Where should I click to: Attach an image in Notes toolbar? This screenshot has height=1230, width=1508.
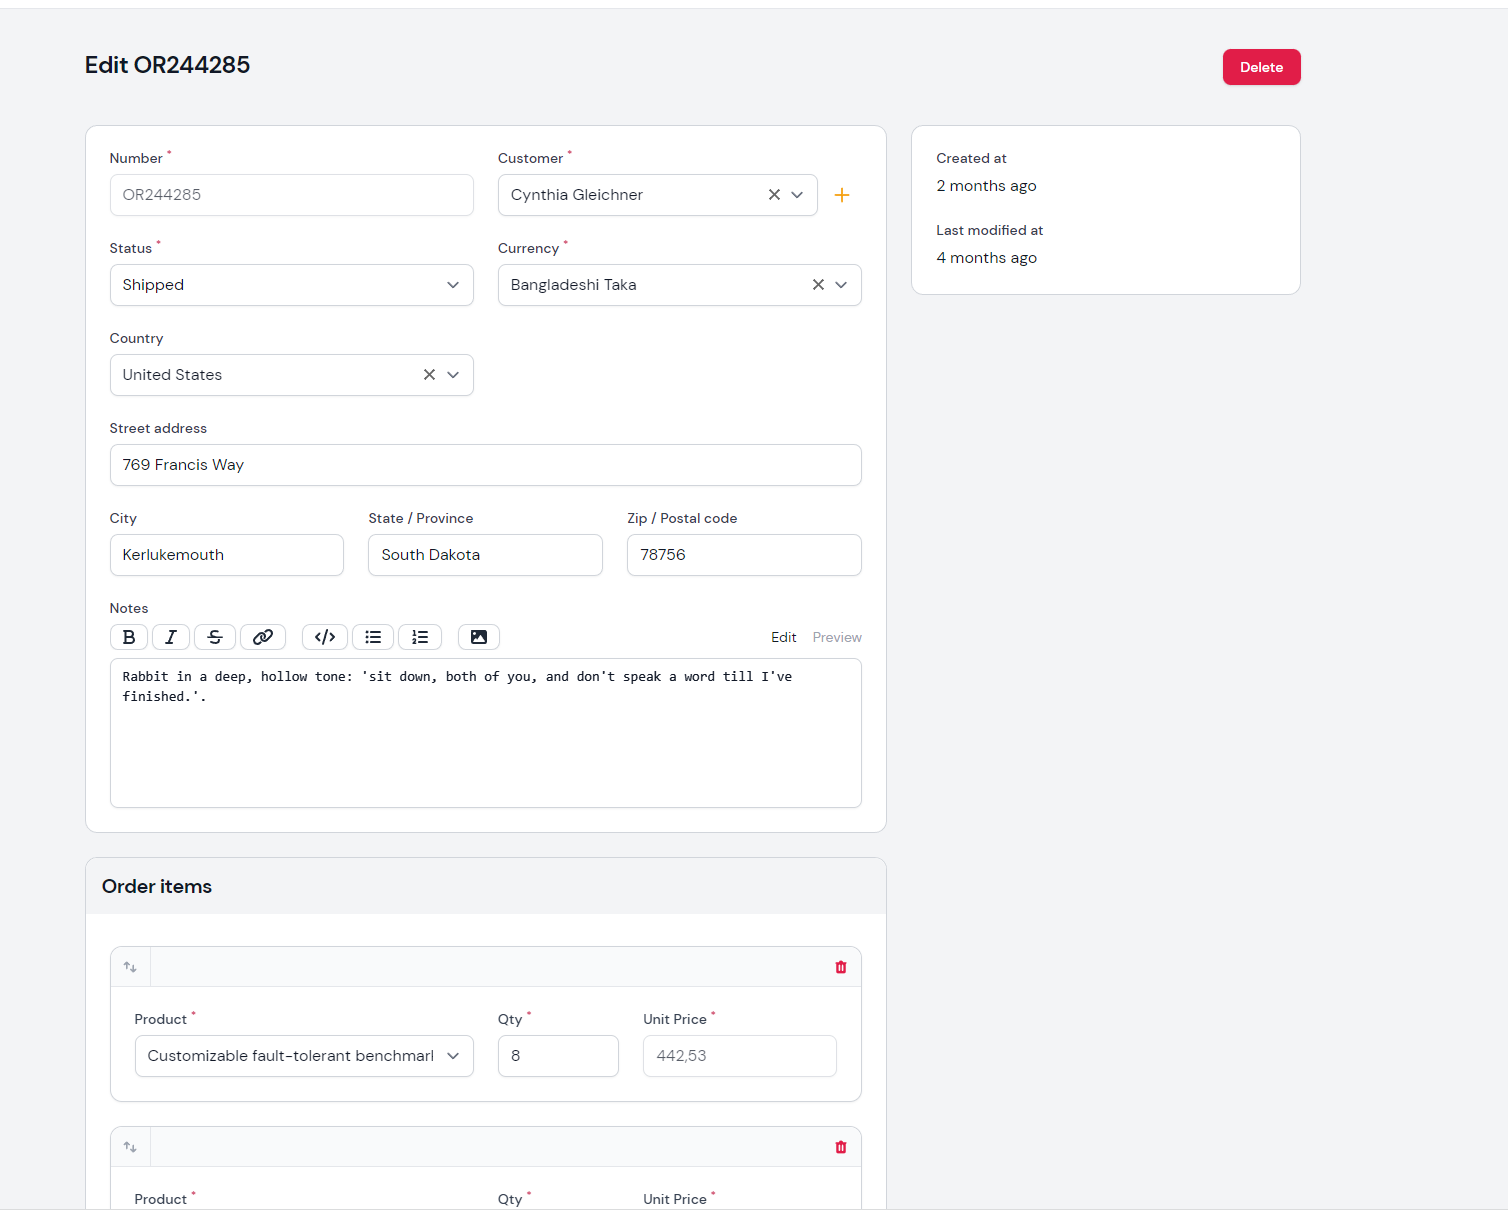tap(479, 637)
